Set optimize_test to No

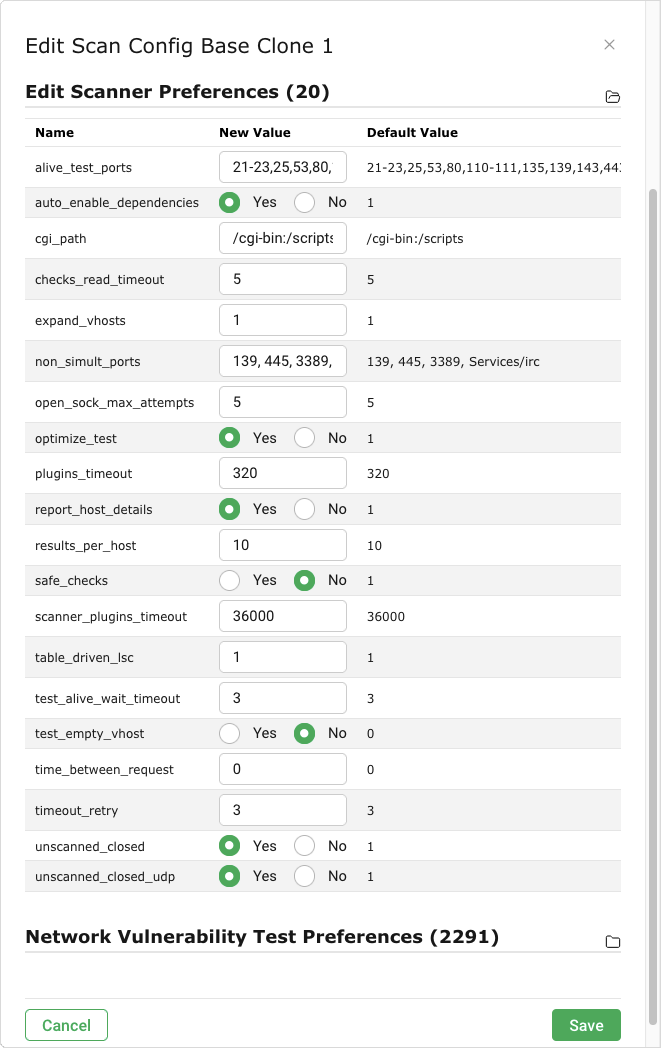coord(305,438)
